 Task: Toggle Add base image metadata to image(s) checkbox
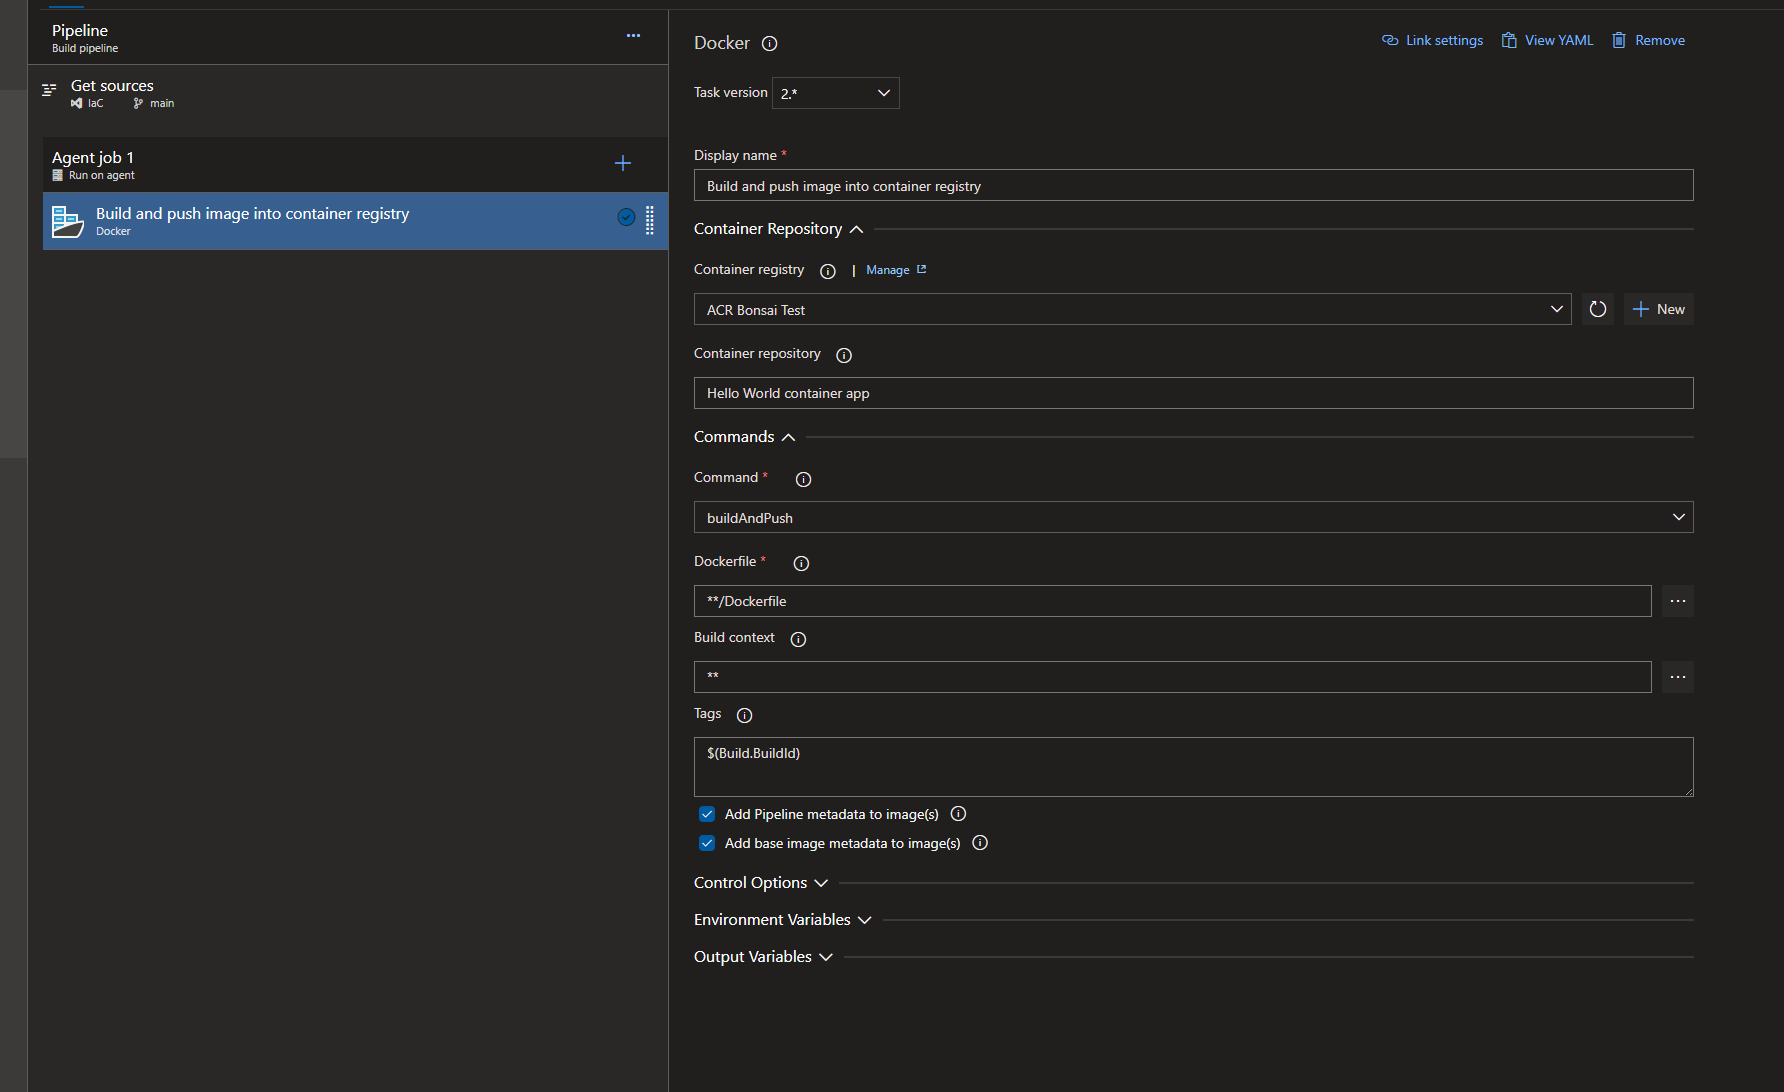pyautogui.click(x=707, y=843)
